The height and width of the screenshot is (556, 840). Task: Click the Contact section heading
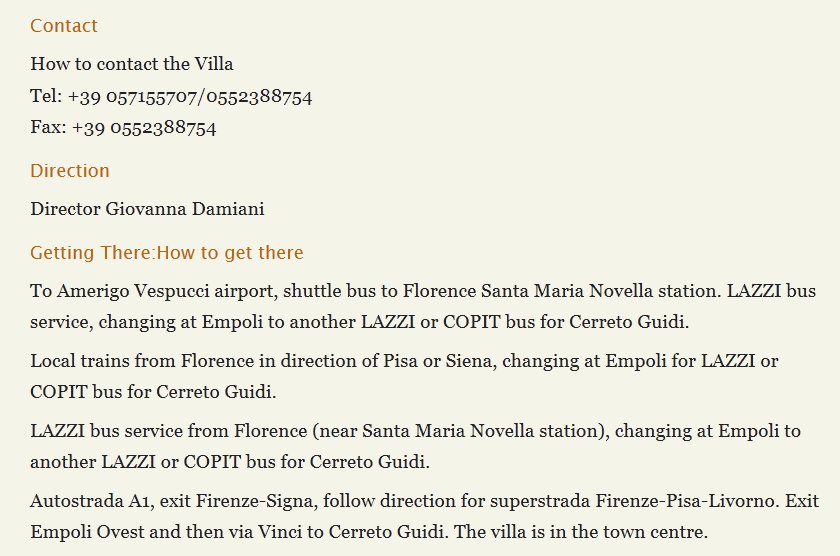(x=64, y=26)
